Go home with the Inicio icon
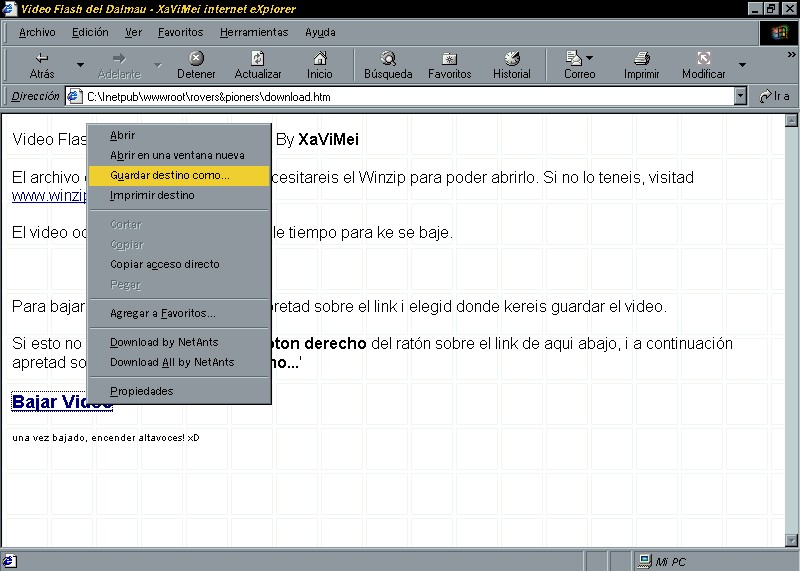The image size is (800, 571). pos(320,58)
